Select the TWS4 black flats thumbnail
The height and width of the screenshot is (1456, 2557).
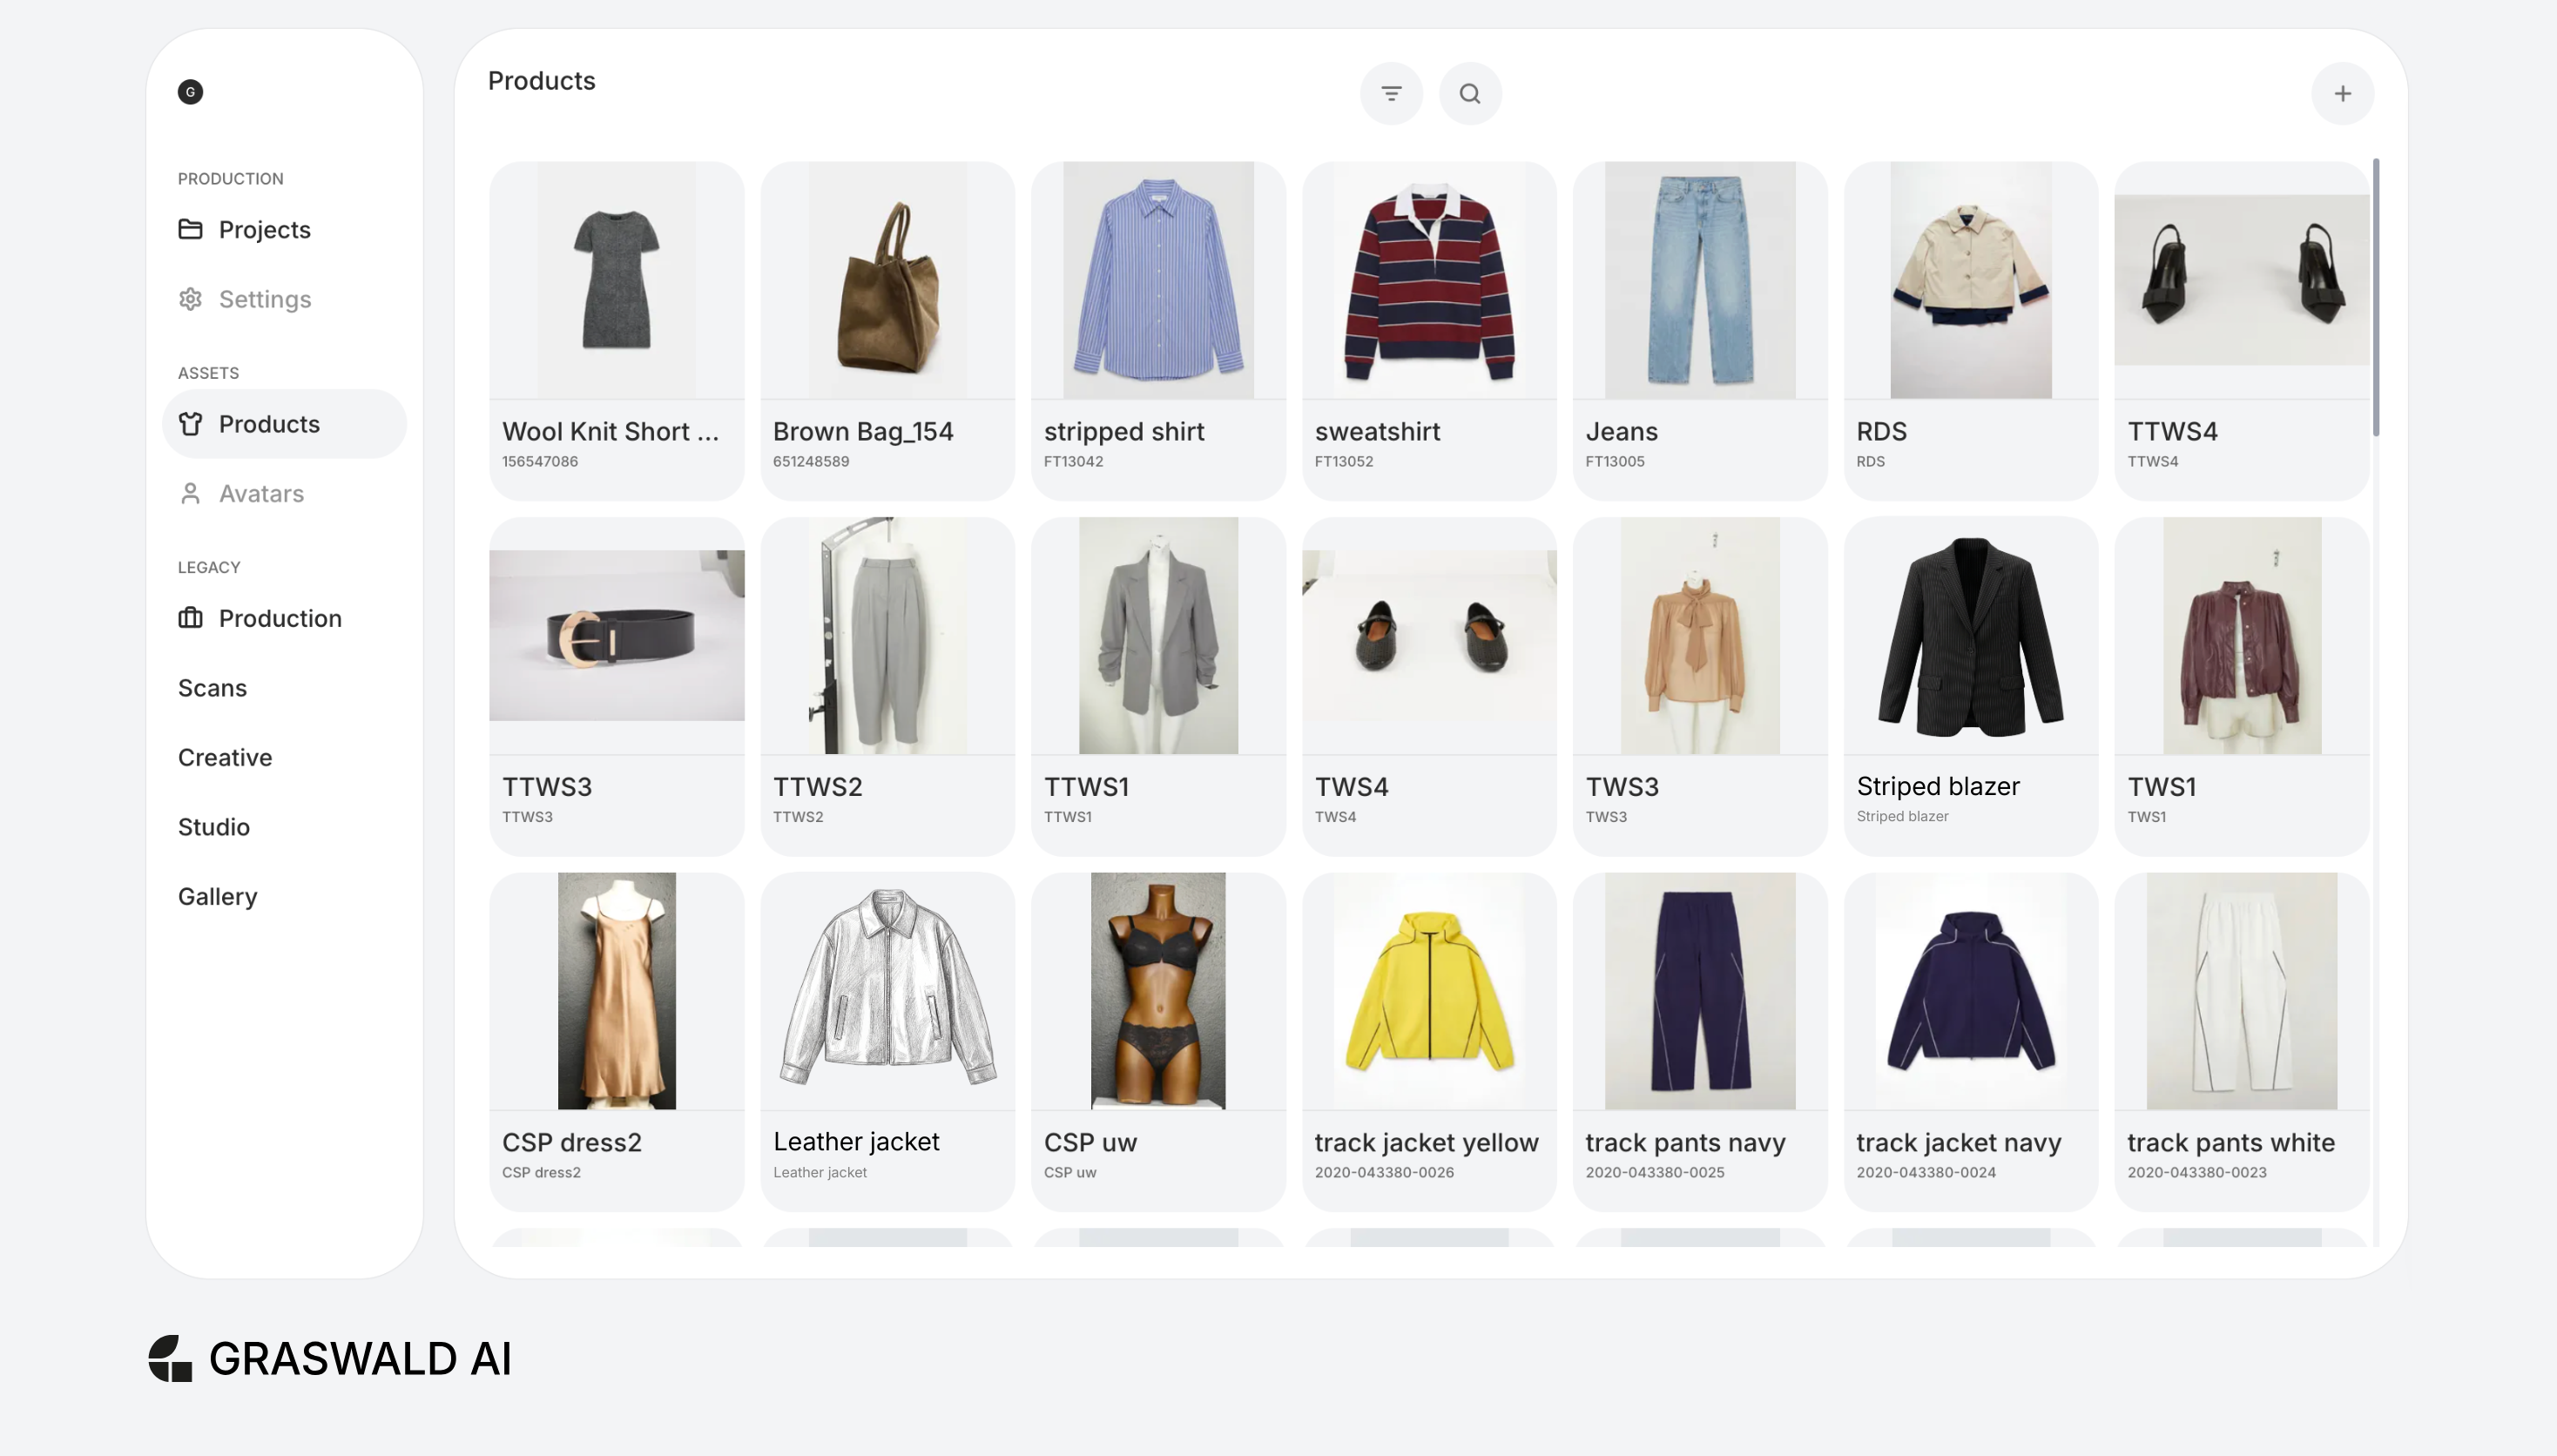coord(1429,635)
